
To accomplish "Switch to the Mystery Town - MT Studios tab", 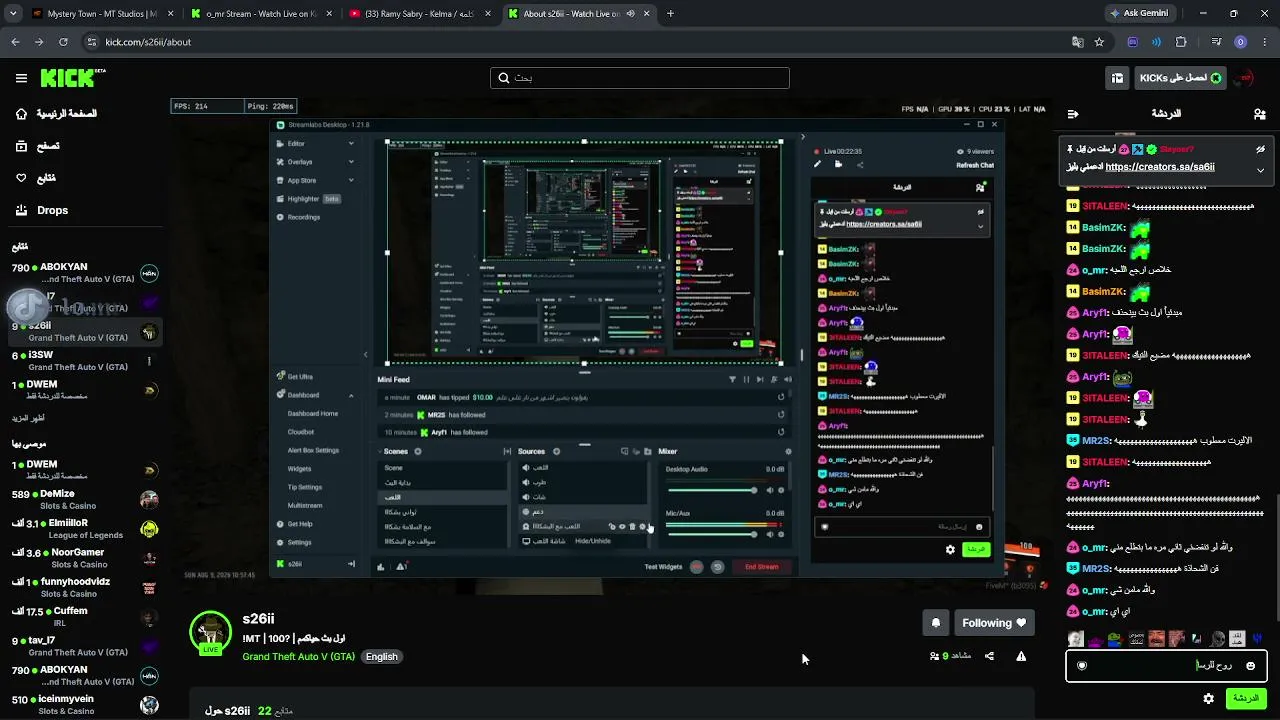I will [x=100, y=14].
